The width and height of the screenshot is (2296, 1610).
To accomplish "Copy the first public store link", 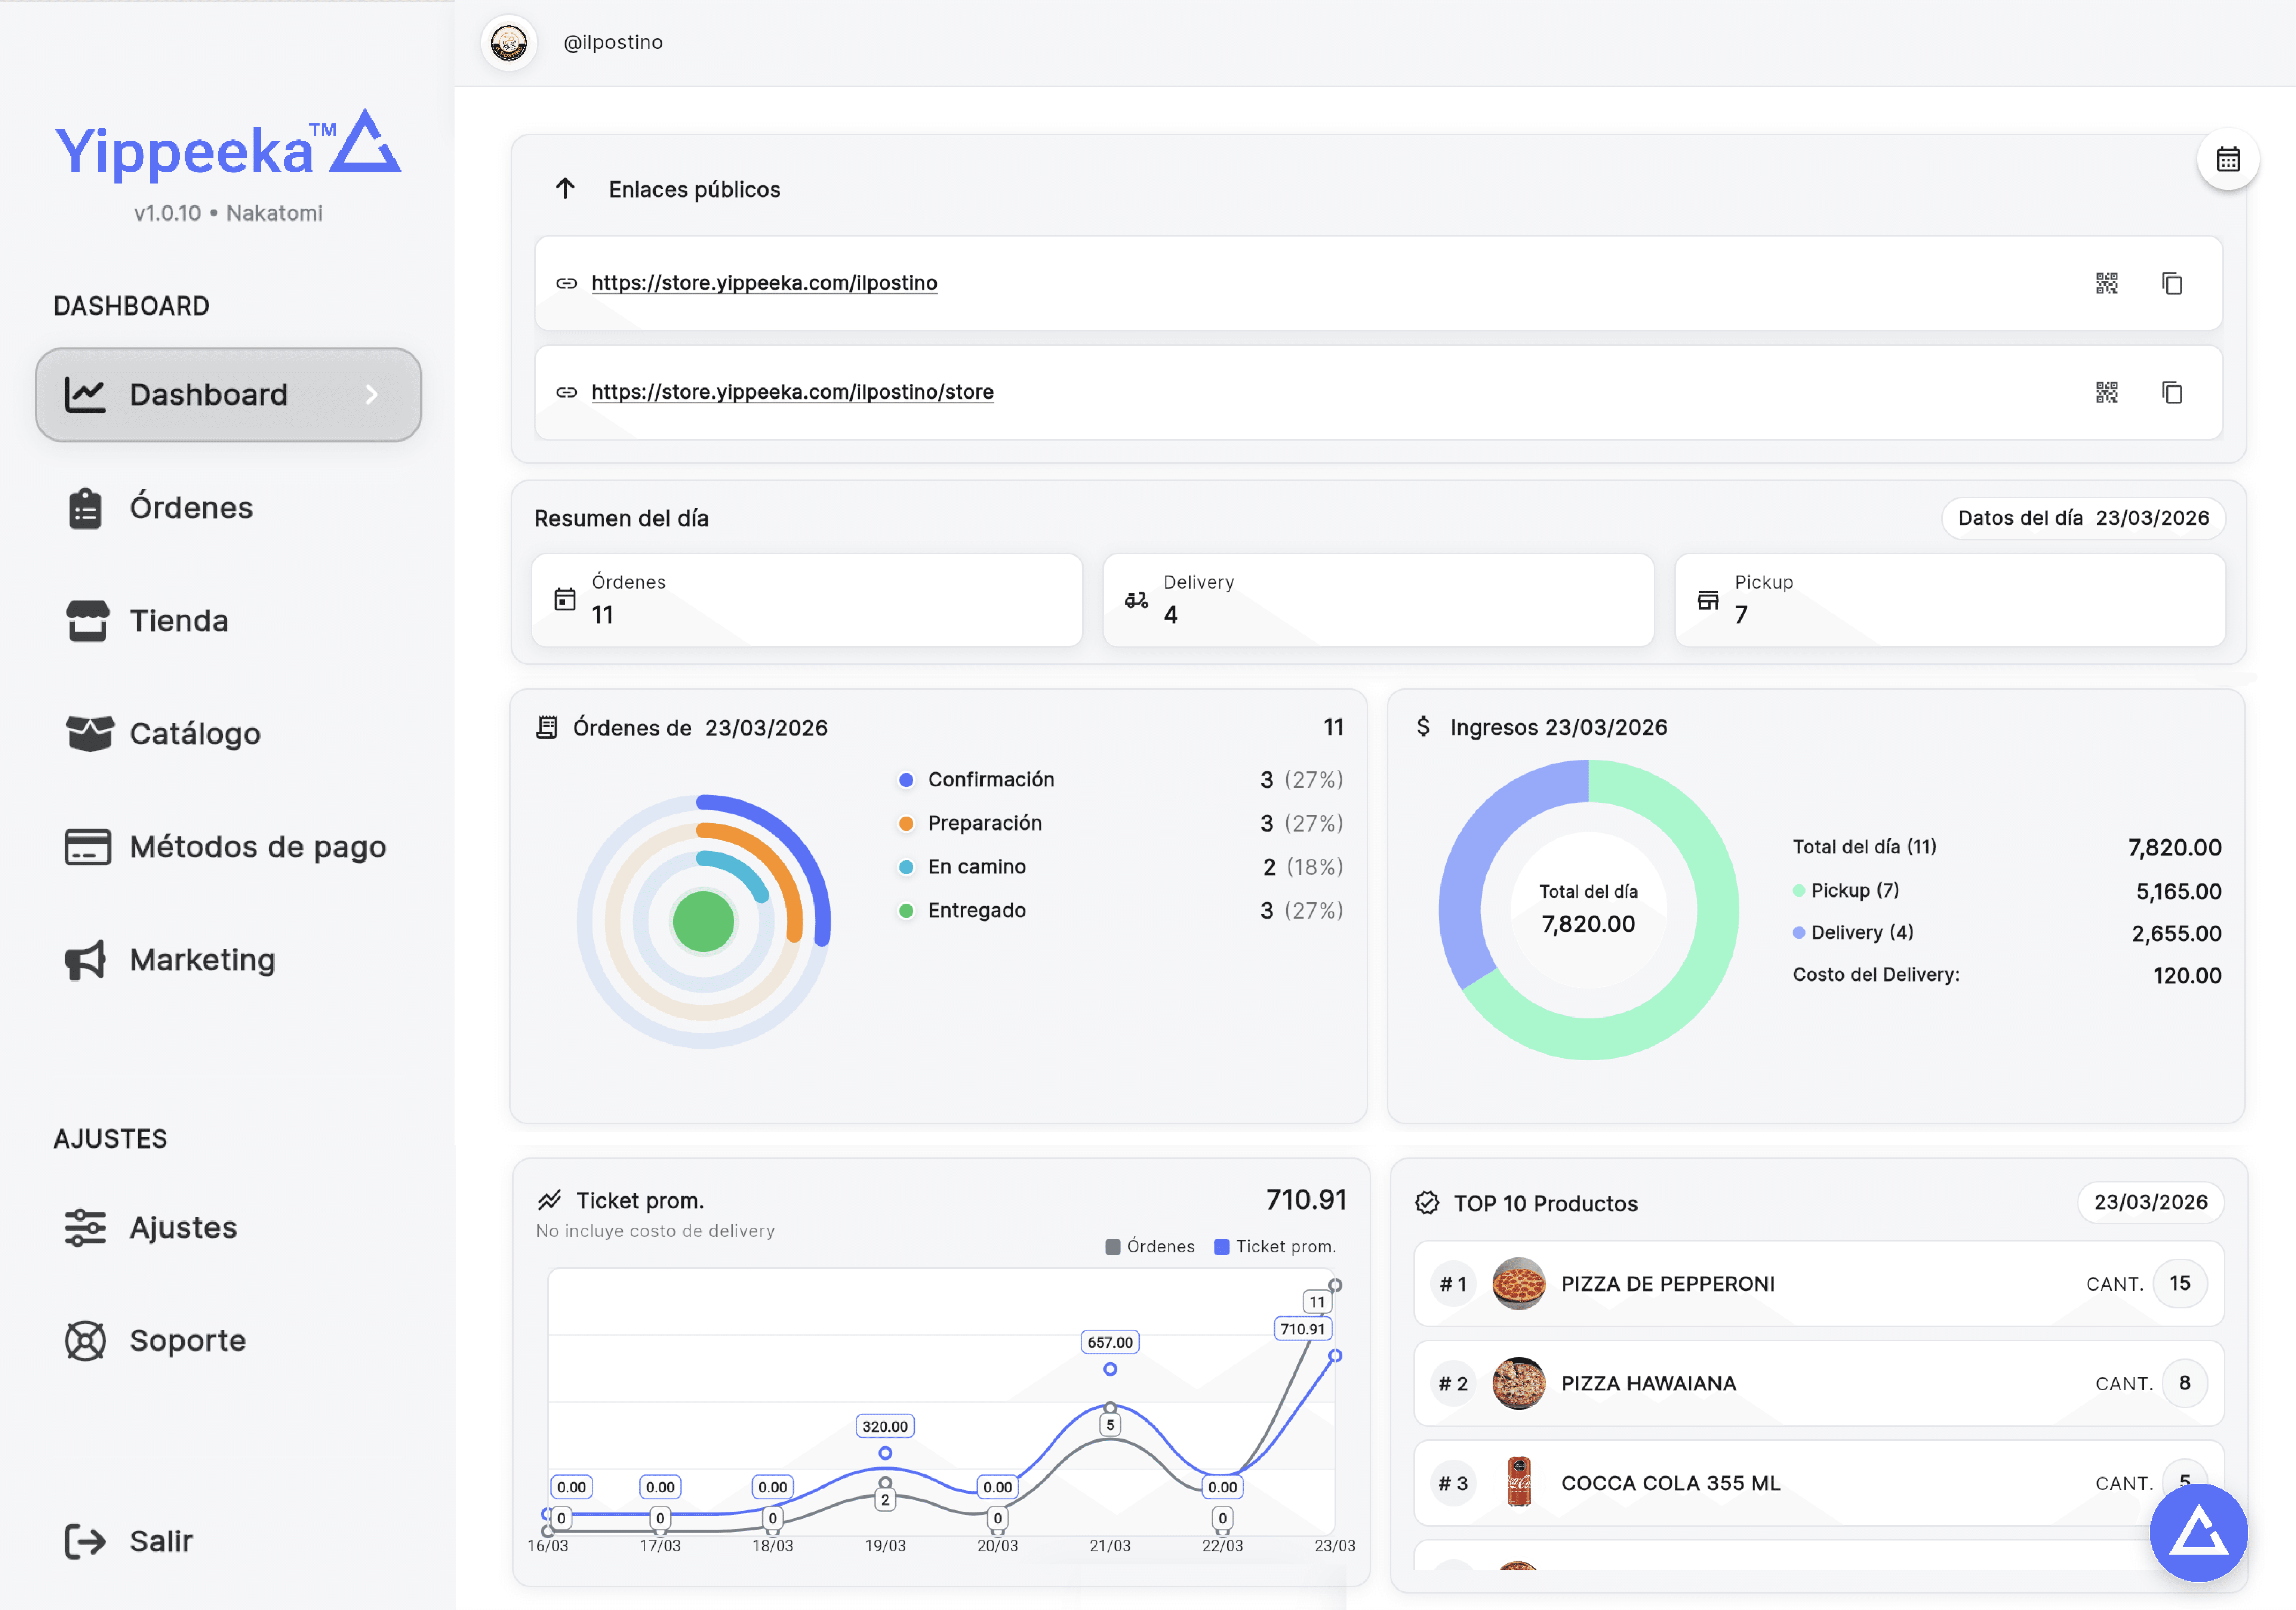I will tap(2171, 283).
